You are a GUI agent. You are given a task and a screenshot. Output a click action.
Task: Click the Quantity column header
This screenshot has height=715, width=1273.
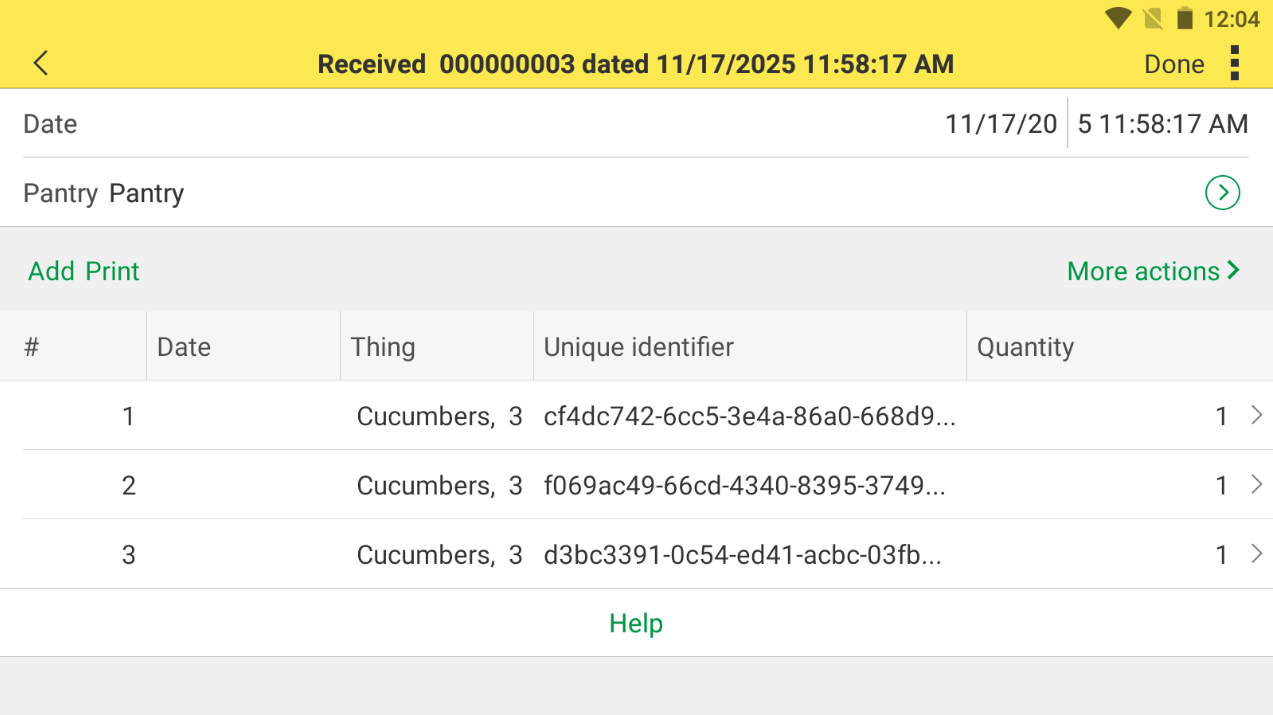[1026, 346]
